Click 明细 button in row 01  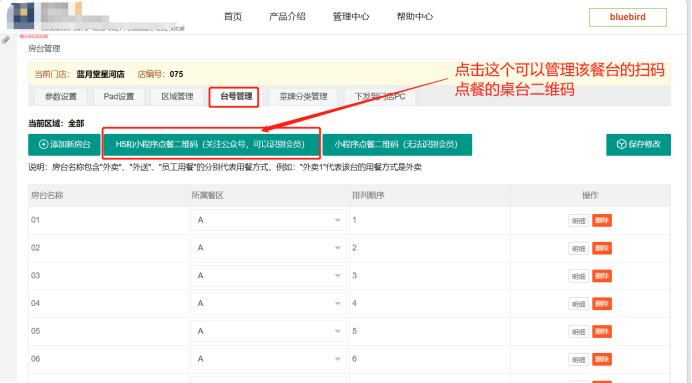tap(578, 221)
